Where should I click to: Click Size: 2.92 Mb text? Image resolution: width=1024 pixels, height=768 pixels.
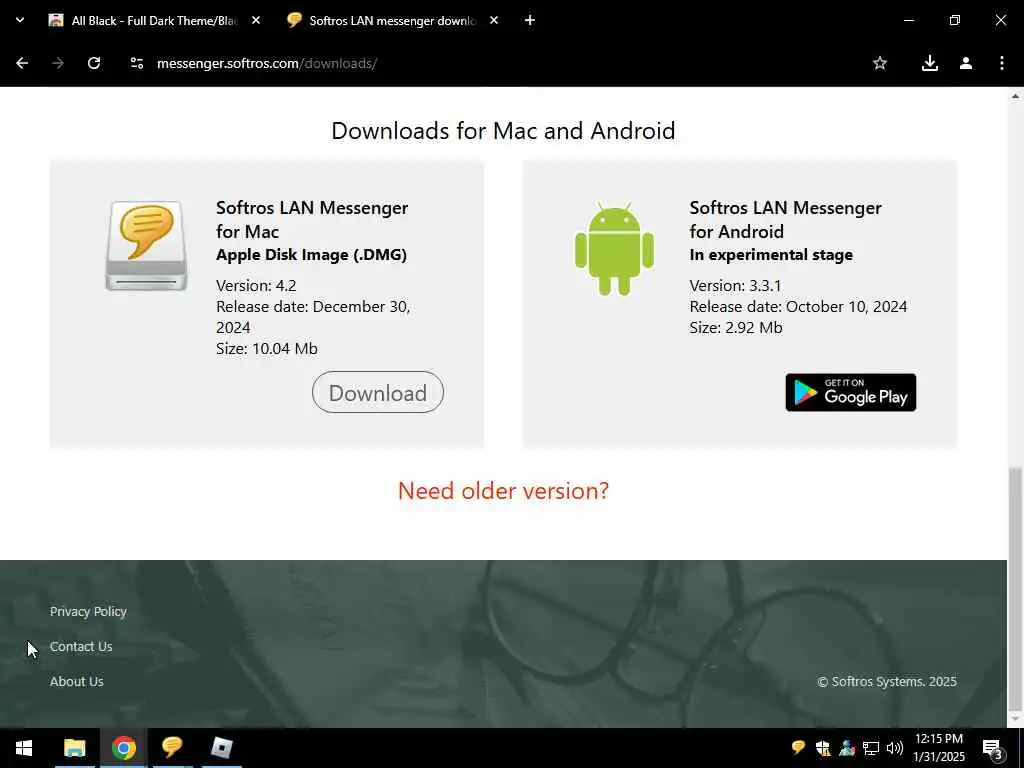click(x=736, y=327)
